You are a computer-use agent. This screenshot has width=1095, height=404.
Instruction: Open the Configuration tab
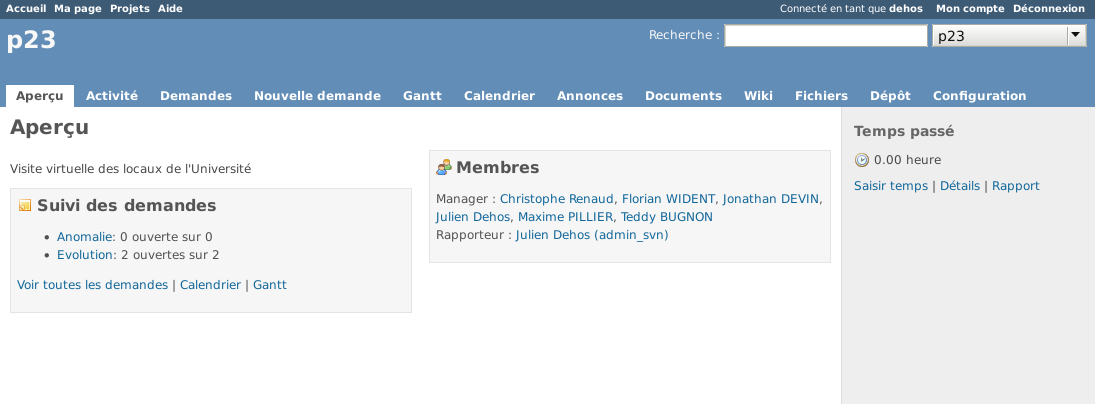pos(979,96)
